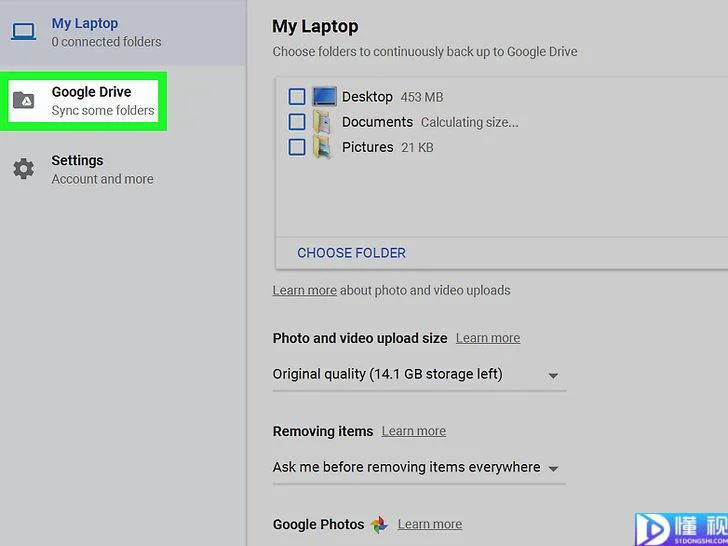
Task: Click the CHOOSE FOLDER button
Action: (x=351, y=253)
